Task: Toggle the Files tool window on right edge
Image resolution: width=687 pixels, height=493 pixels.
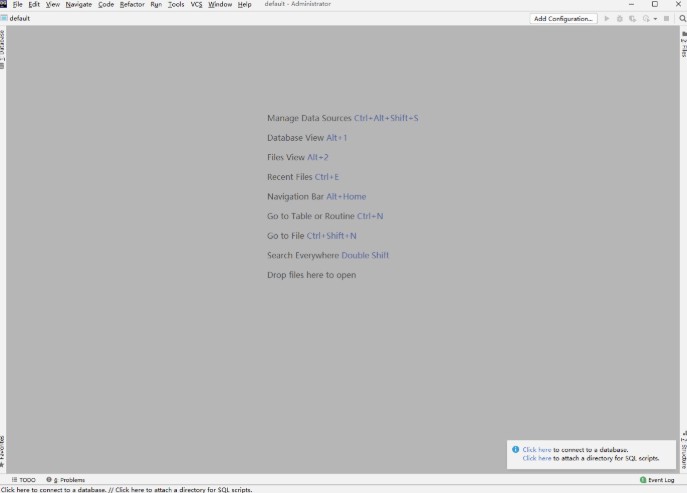Action: pos(683,45)
